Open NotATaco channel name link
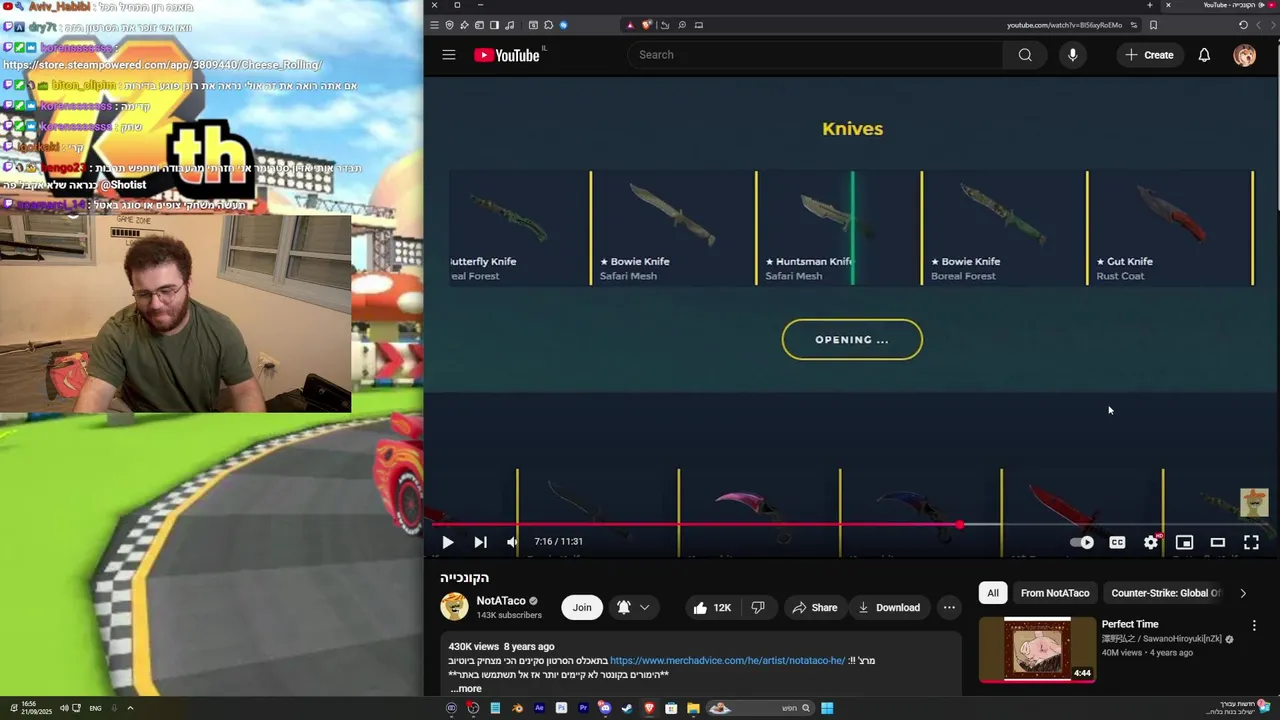Viewport: 1280px width, 720px height. pos(501,601)
